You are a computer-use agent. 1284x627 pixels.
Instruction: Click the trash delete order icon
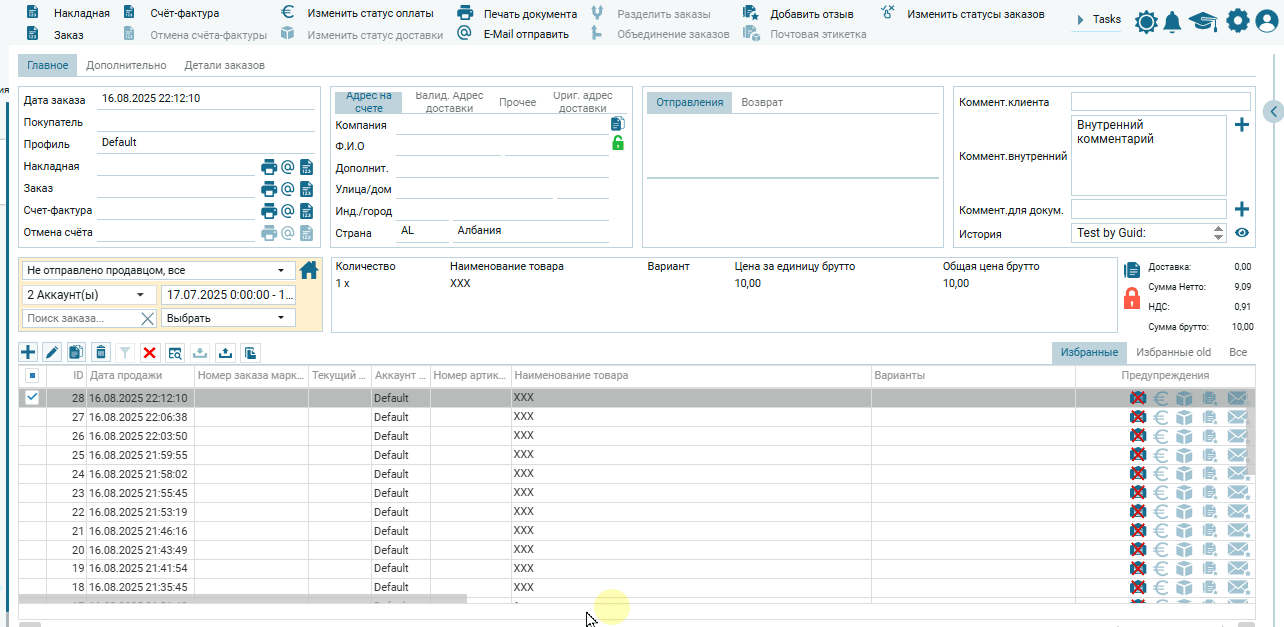(x=101, y=352)
